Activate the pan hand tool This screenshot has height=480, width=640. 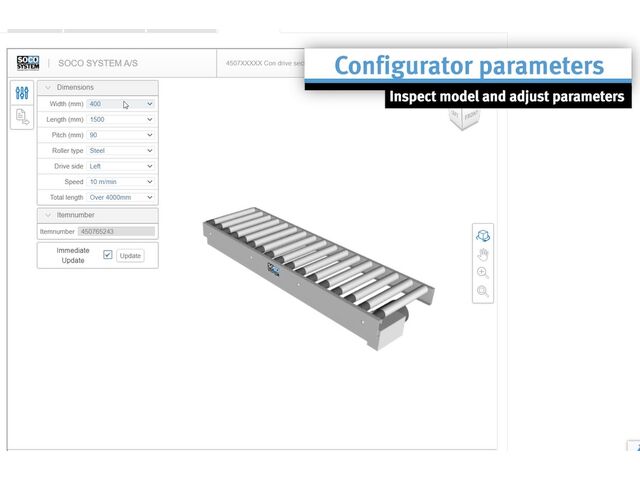pos(483,254)
